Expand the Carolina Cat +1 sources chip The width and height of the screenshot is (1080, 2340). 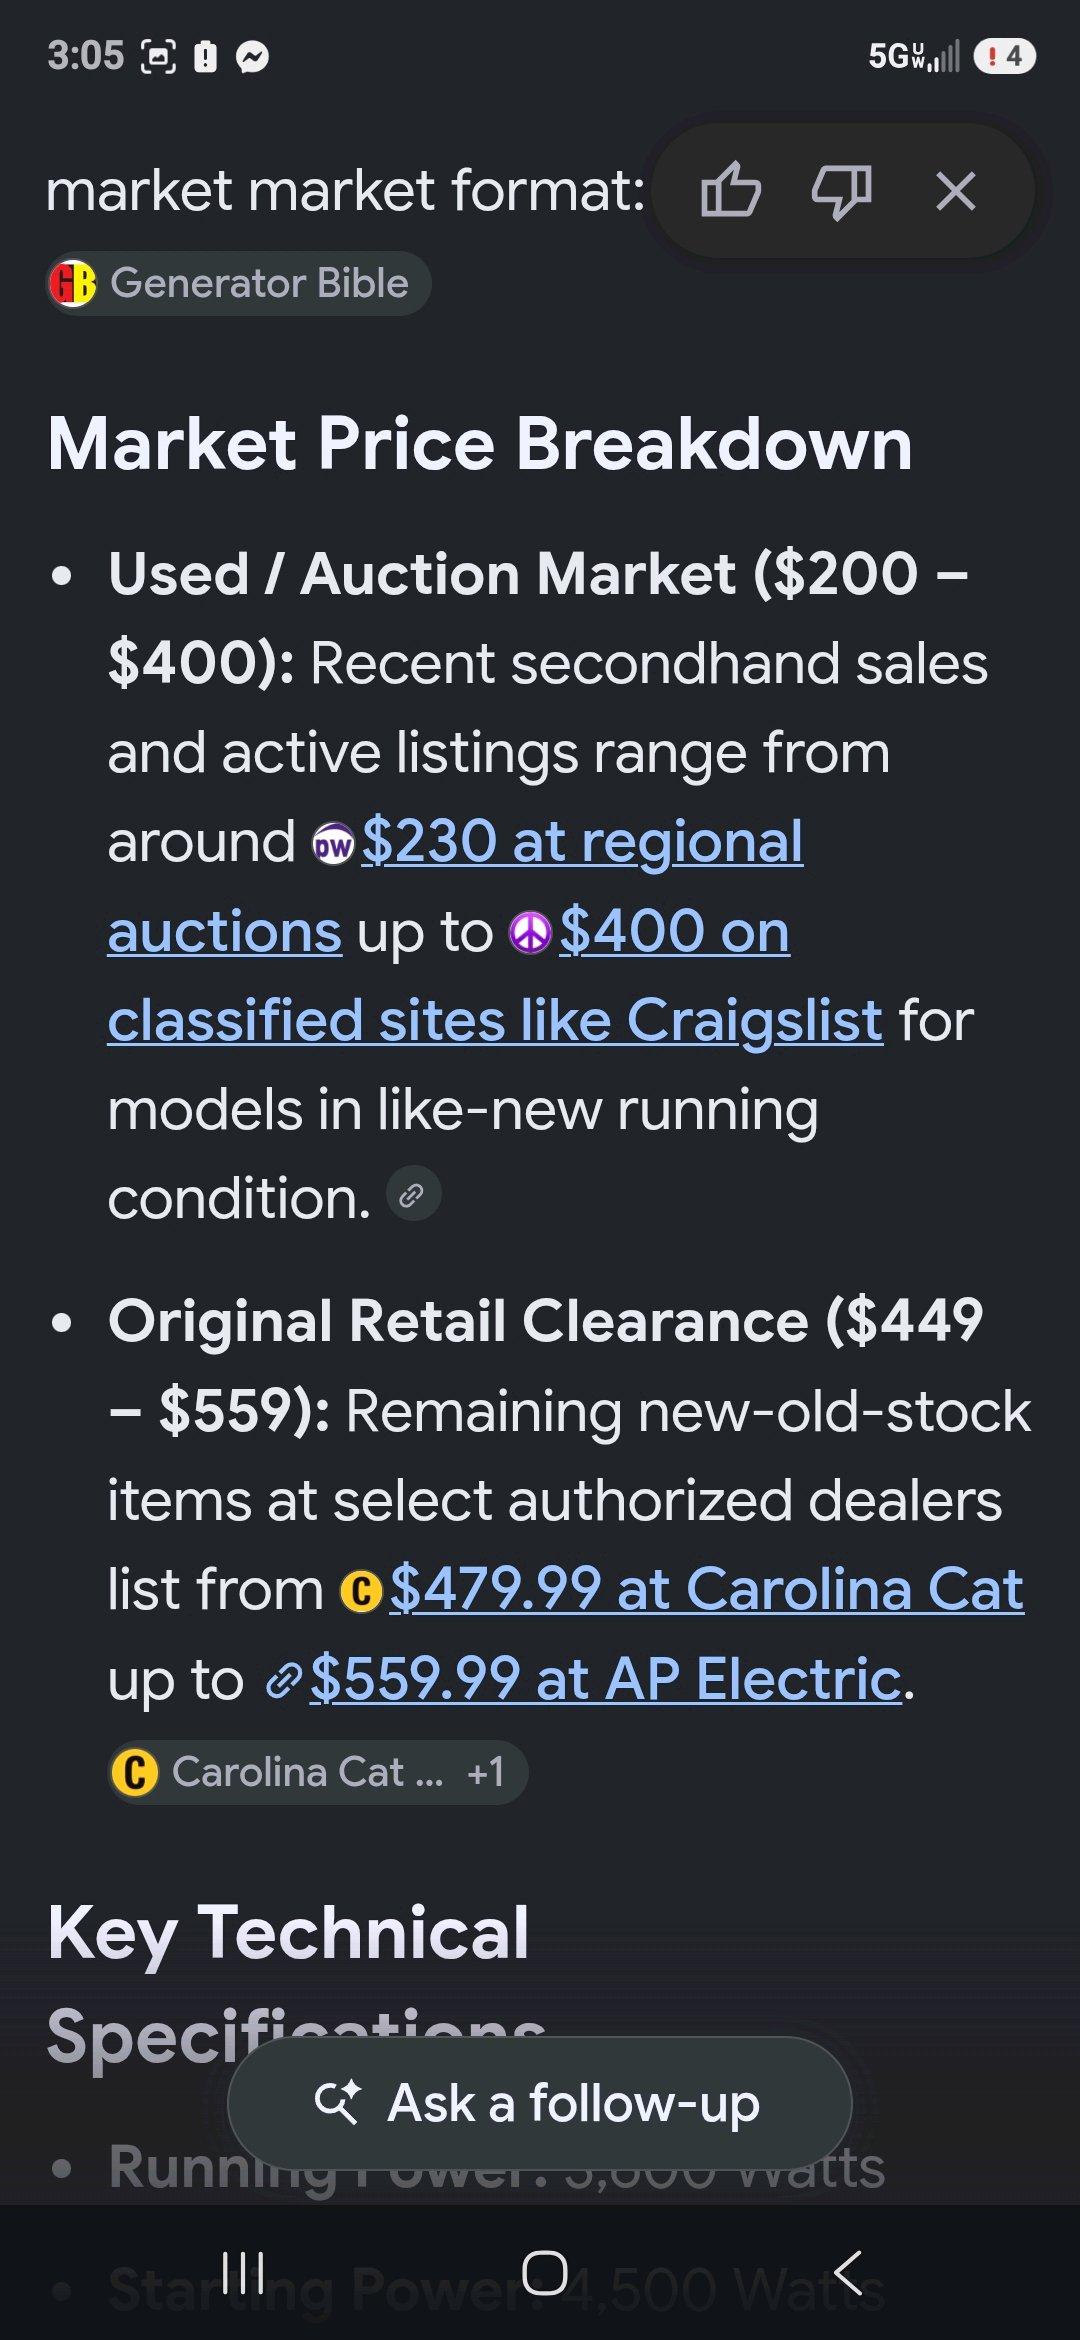[318, 1772]
